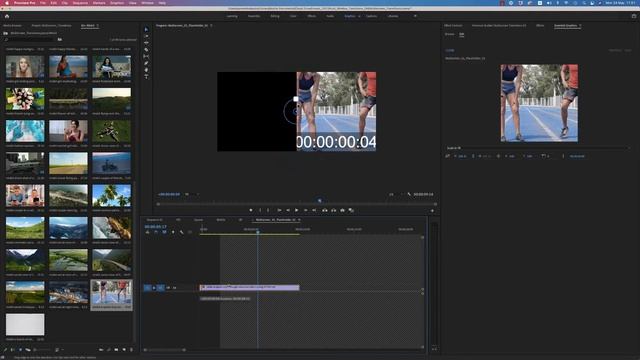Open the Graphics workspace menu icon
640x360 pixels.
359,16
